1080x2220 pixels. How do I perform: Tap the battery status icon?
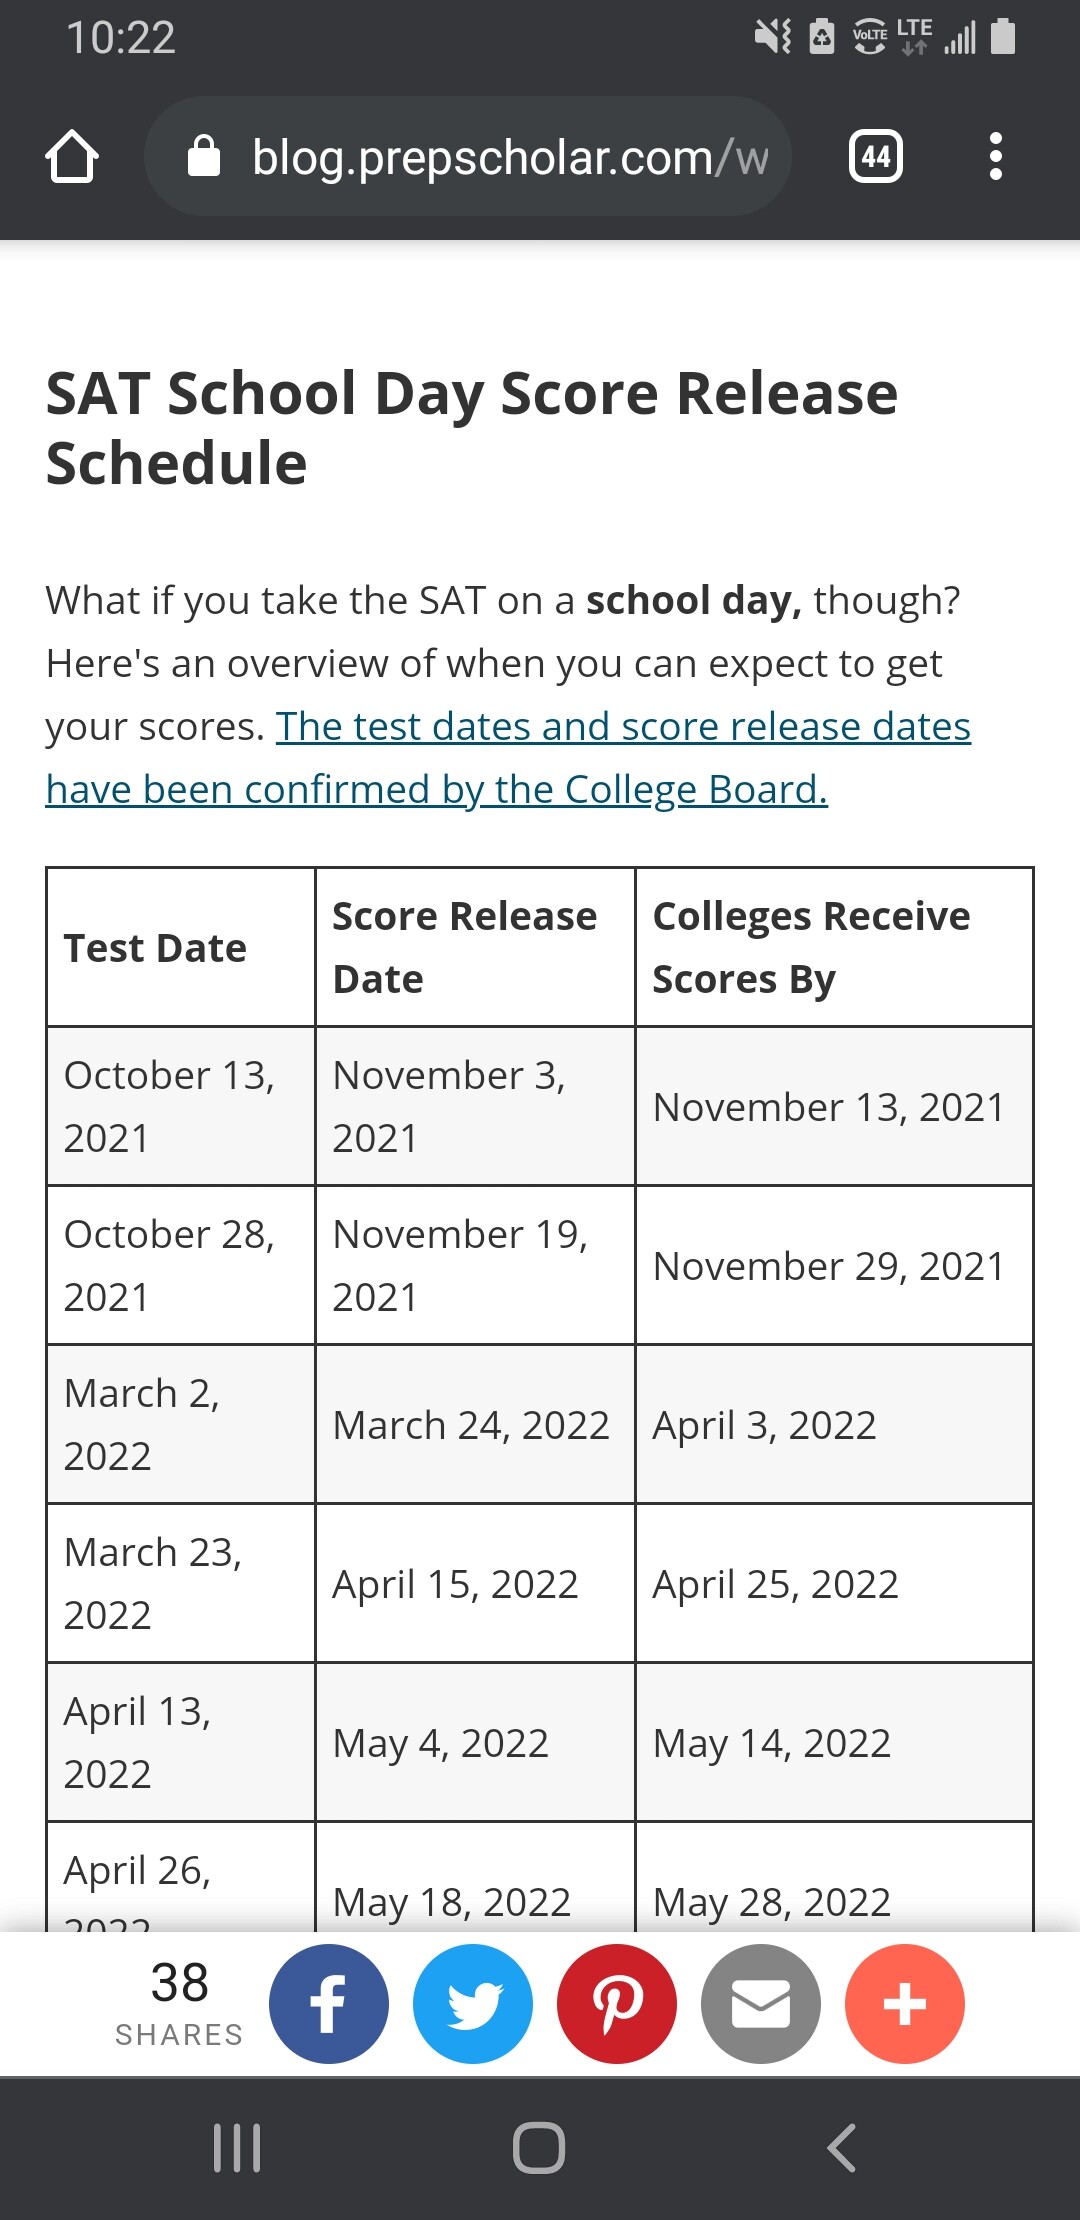[1003, 37]
